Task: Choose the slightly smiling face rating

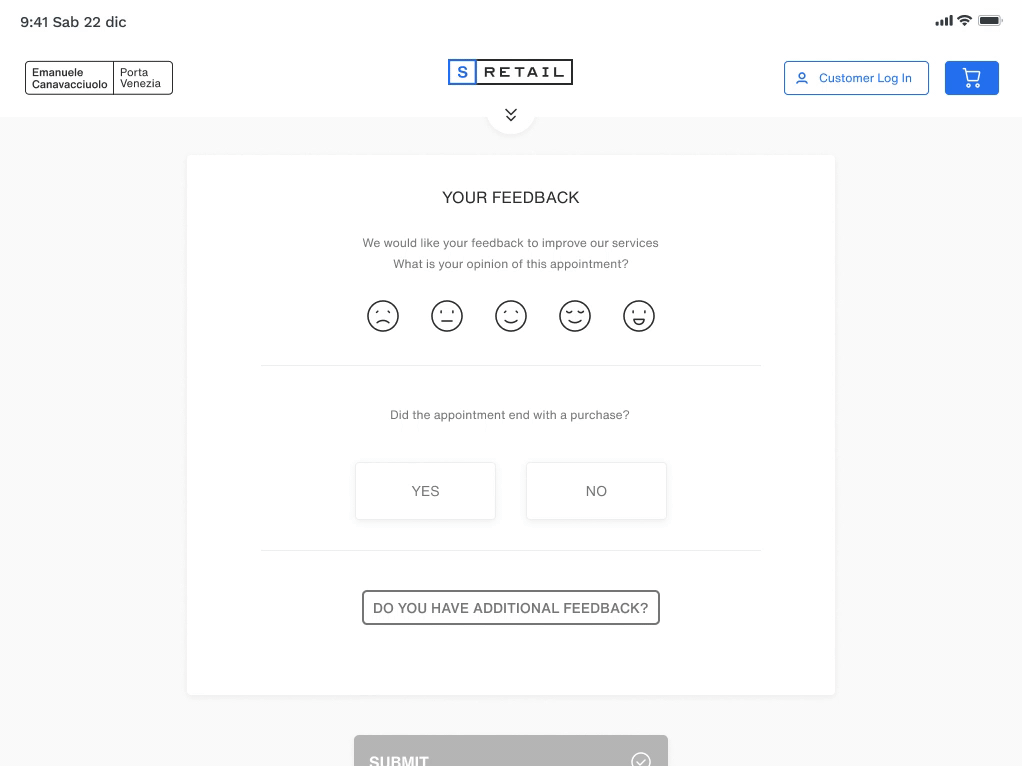Action: tap(511, 316)
